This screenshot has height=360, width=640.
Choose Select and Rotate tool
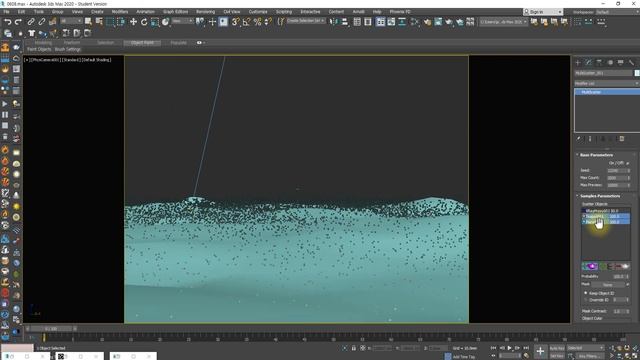[144, 22]
